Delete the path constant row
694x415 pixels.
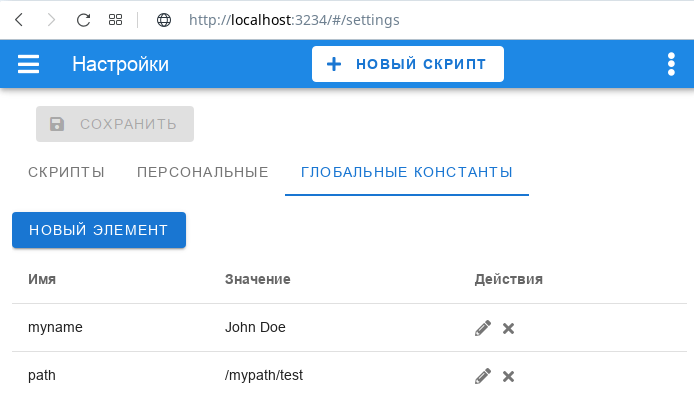click(x=509, y=376)
